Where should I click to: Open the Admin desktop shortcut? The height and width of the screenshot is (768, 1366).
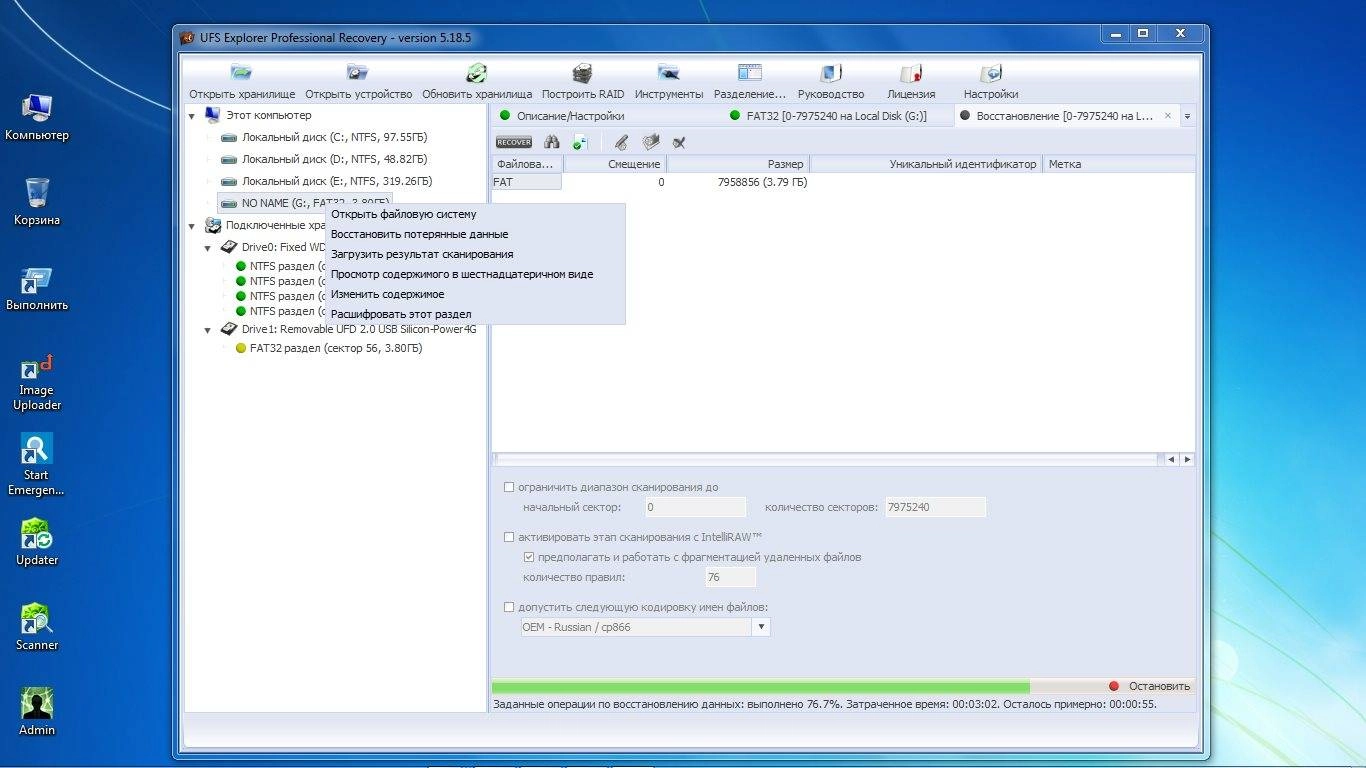coord(37,712)
